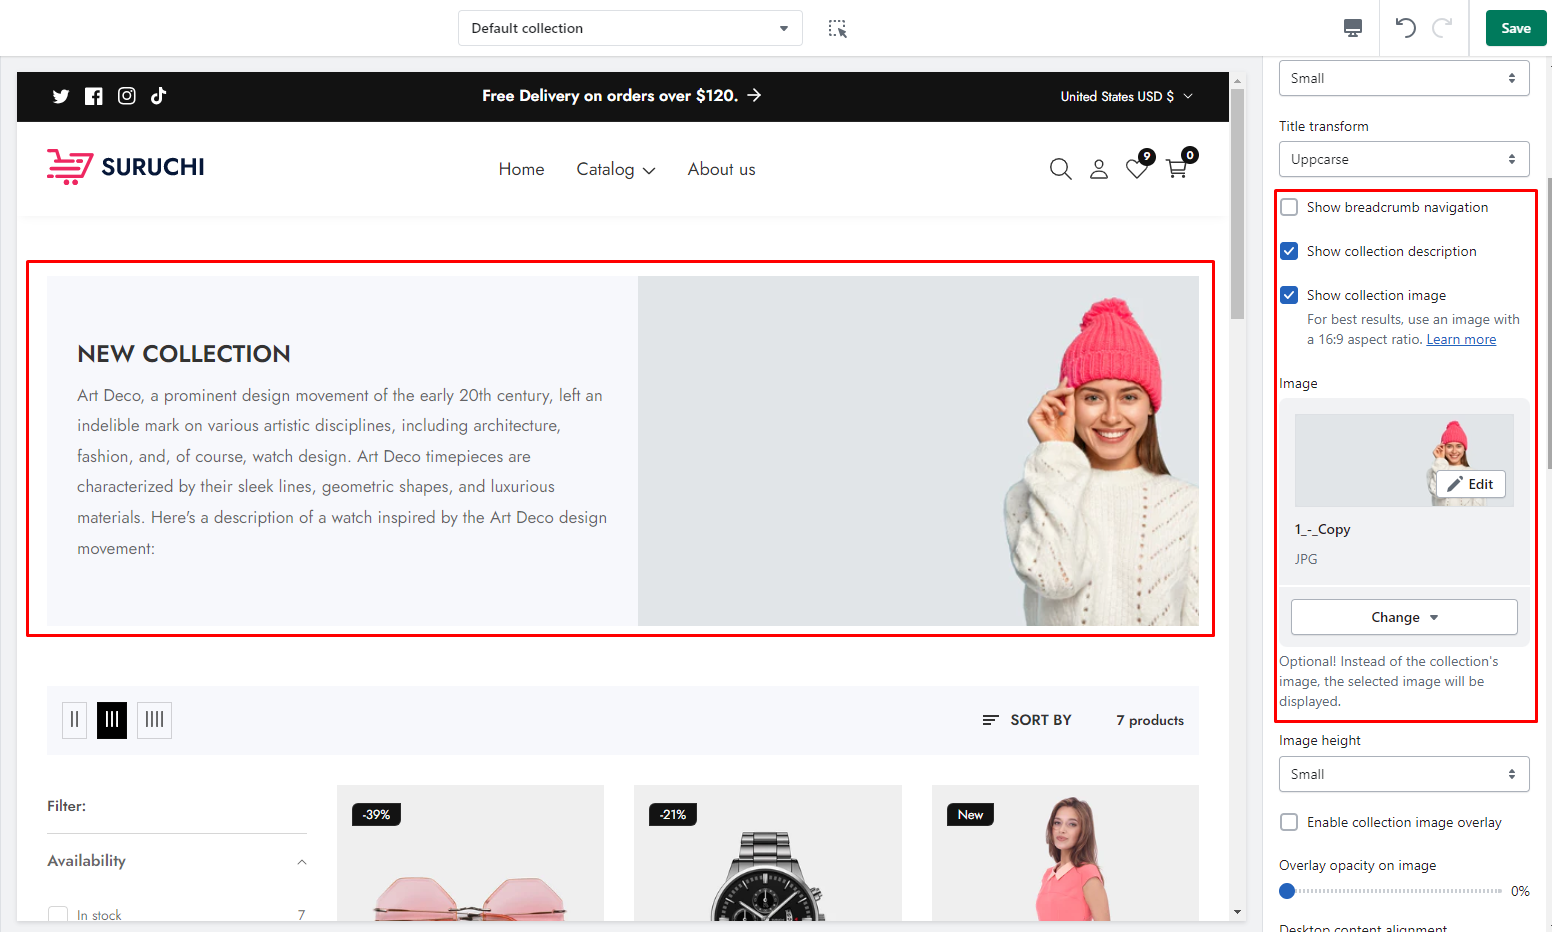Open the Small size dropdown above Title transform

[x=1404, y=78]
